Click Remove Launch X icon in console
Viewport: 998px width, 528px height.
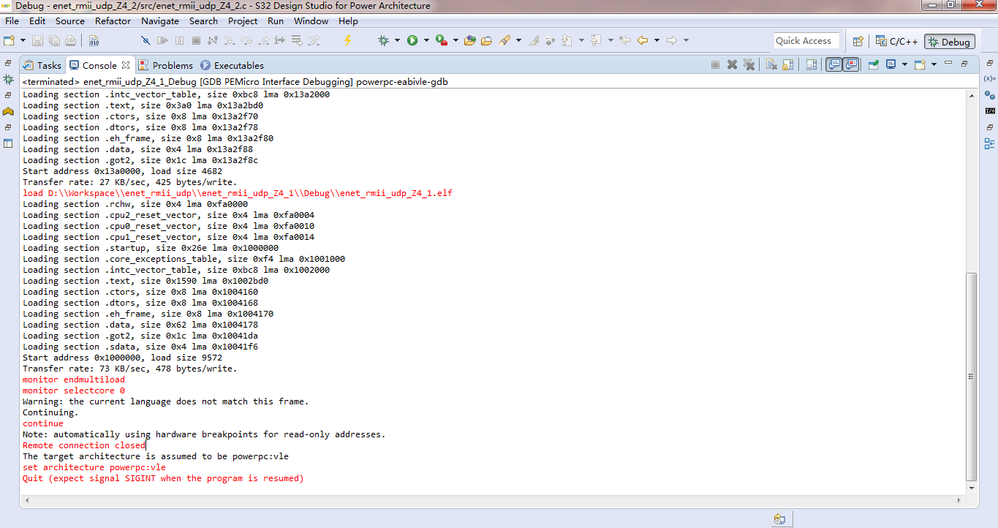pyautogui.click(x=732, y=65)
